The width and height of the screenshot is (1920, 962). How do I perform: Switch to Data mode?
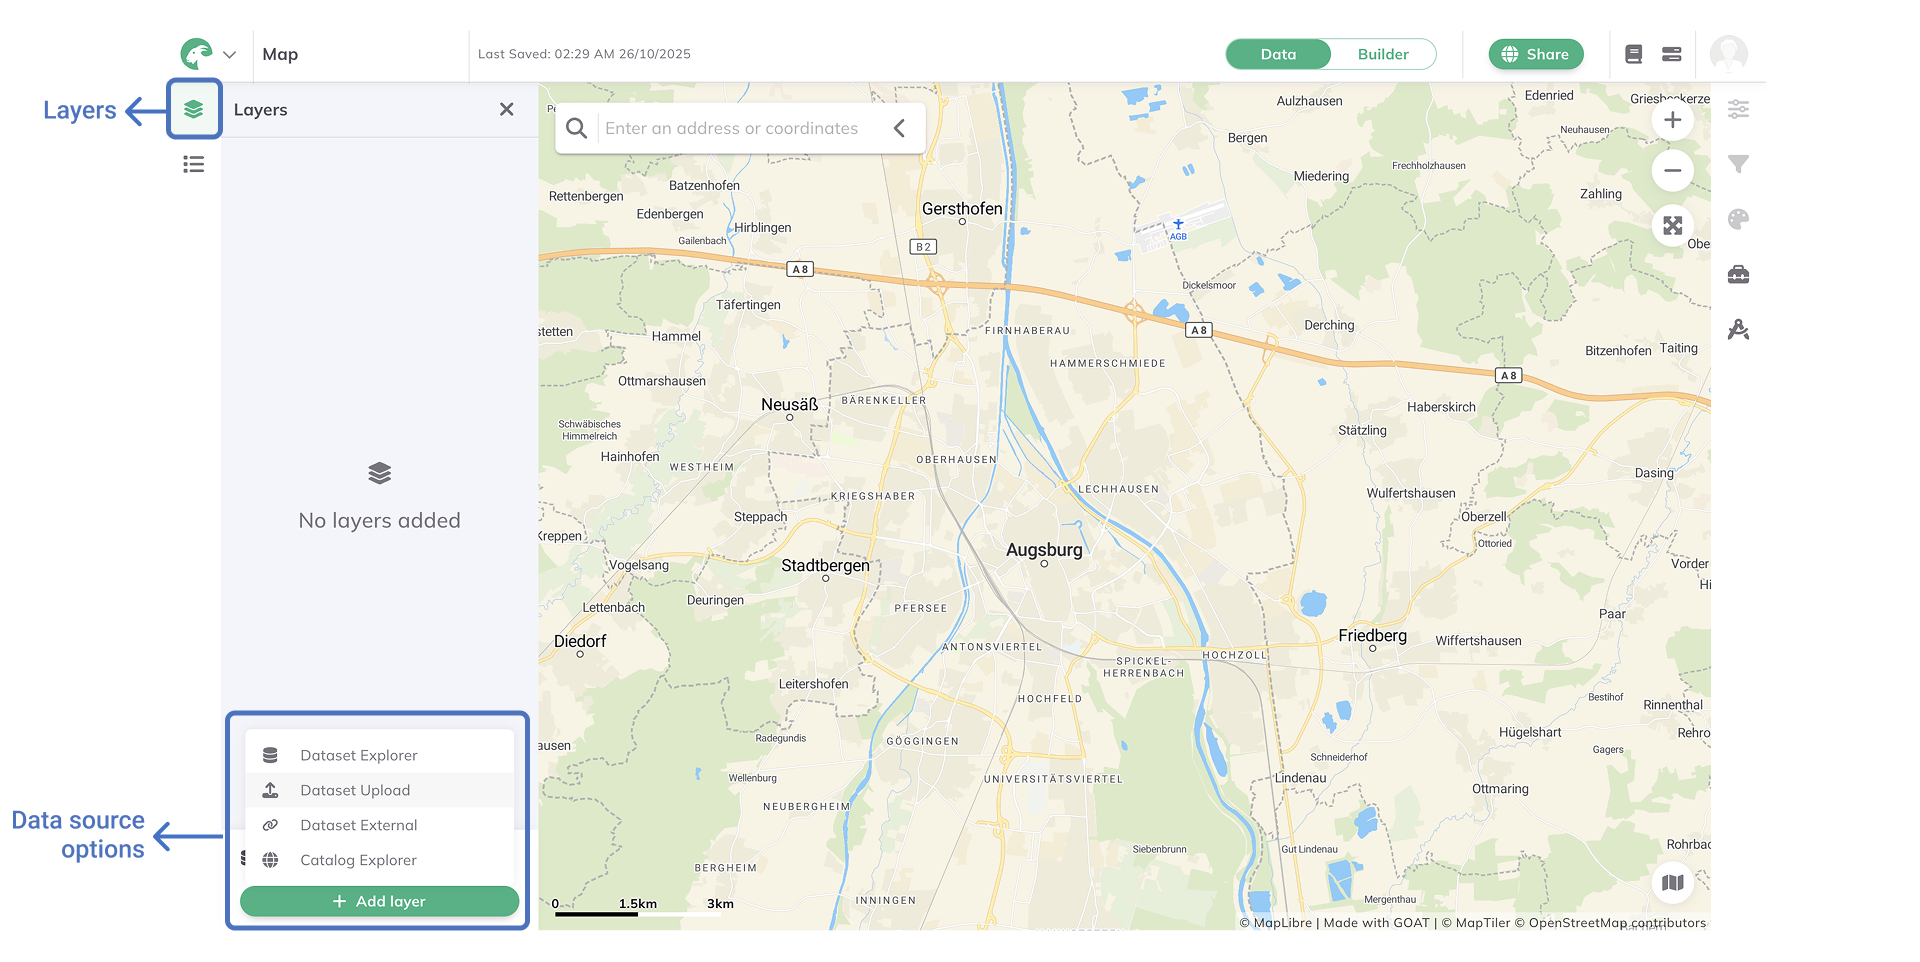pyautogui.click(x=1278, y=54)
